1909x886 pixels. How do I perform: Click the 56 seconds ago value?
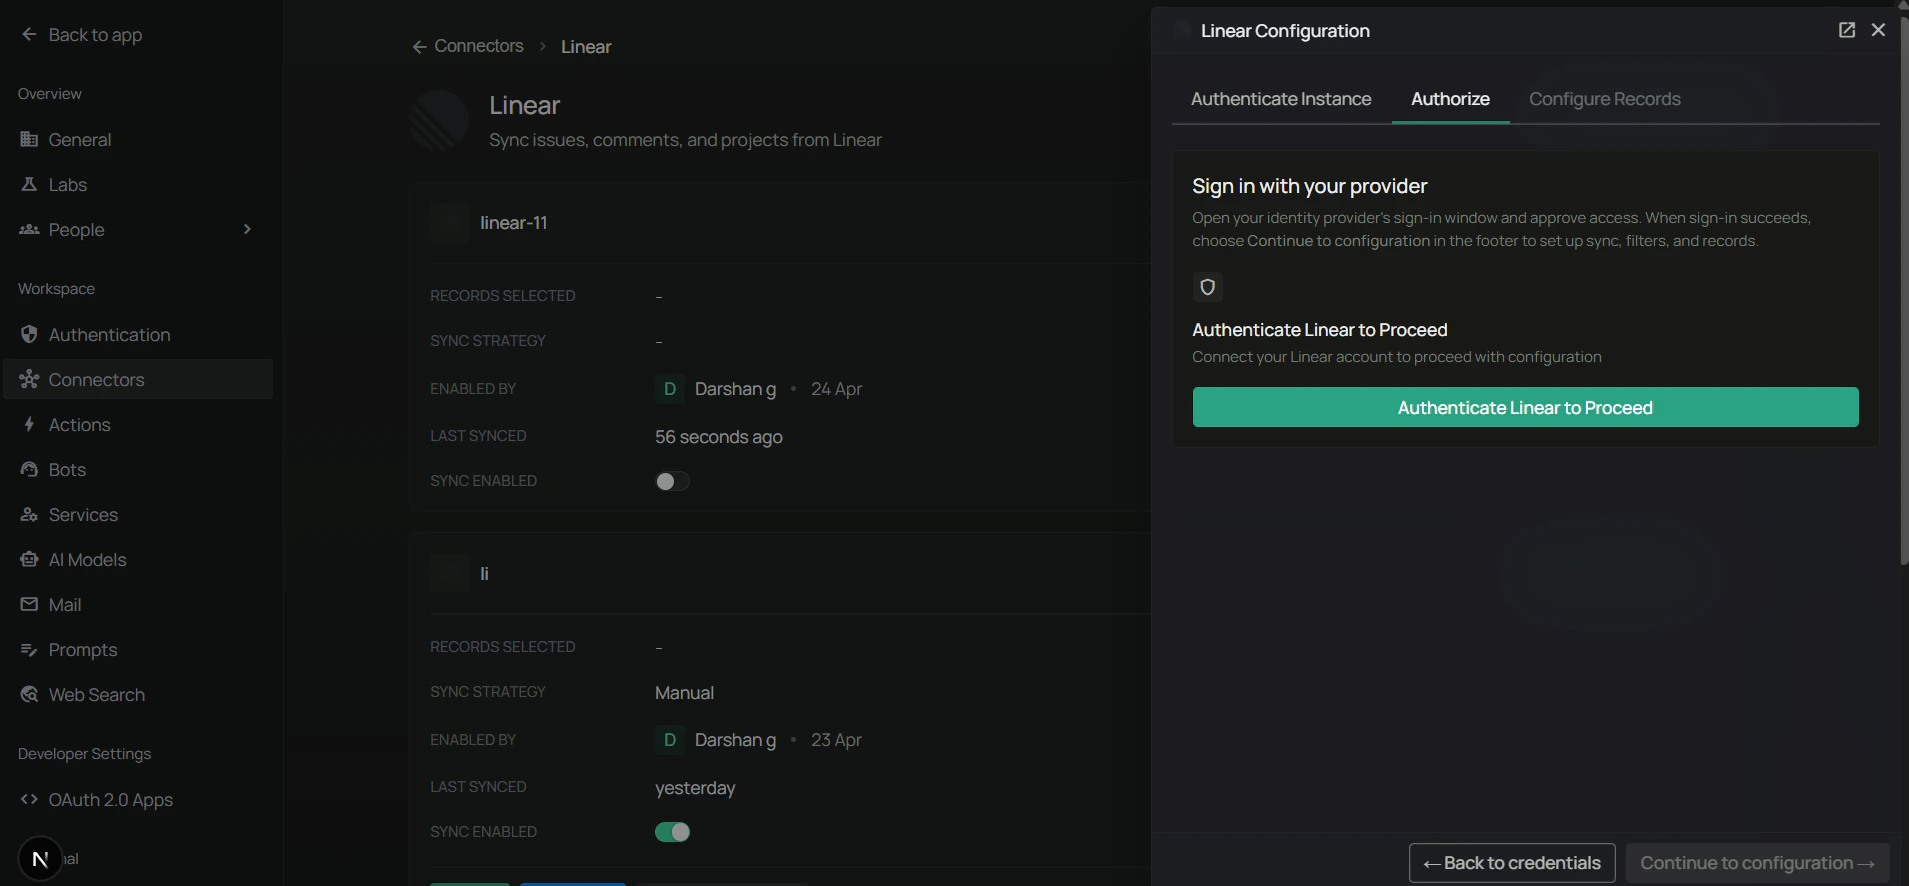[x=719, y=437]
